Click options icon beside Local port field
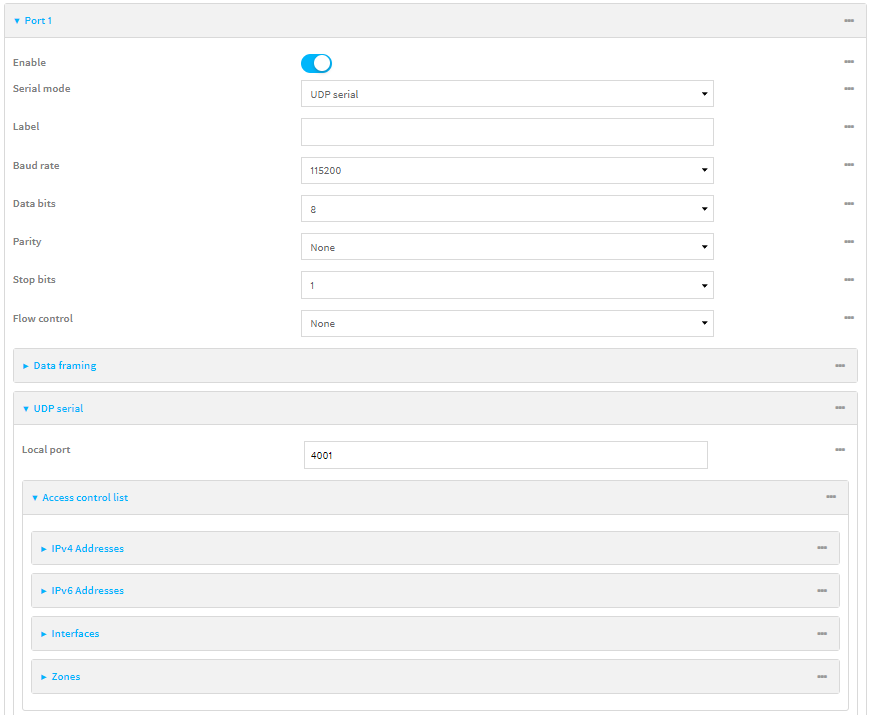The image size is (870, 715). [x=840, y=450]
